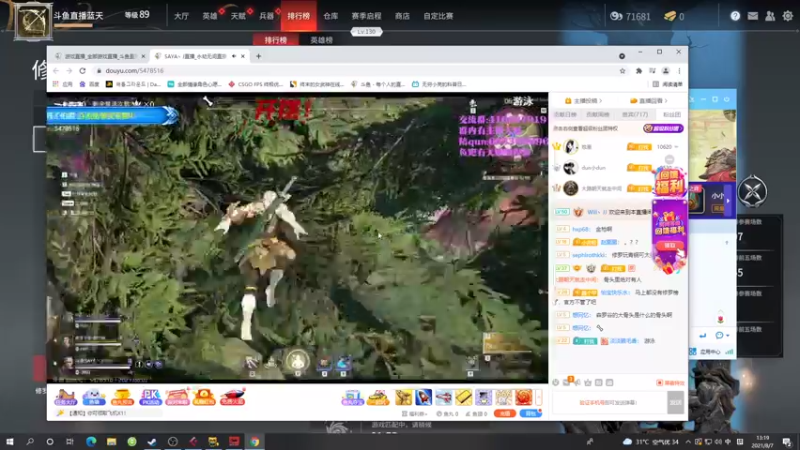Click the first chat toolbar emoji icon

[x=556, y=383]
